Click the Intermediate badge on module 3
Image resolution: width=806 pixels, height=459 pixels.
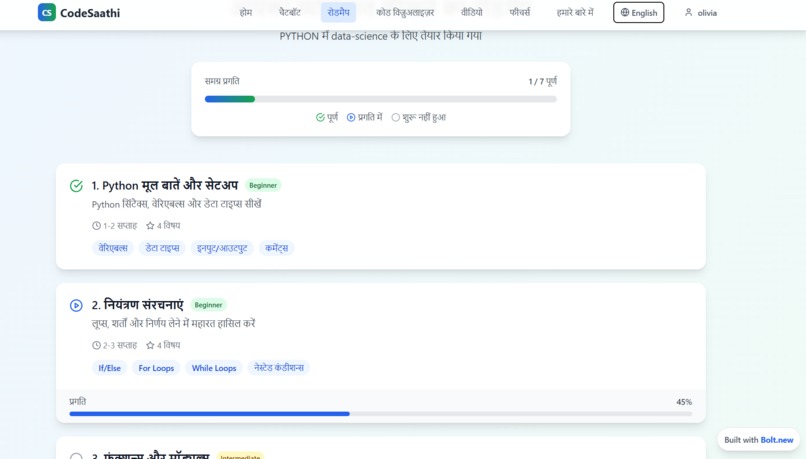click(x=240, y=456)
